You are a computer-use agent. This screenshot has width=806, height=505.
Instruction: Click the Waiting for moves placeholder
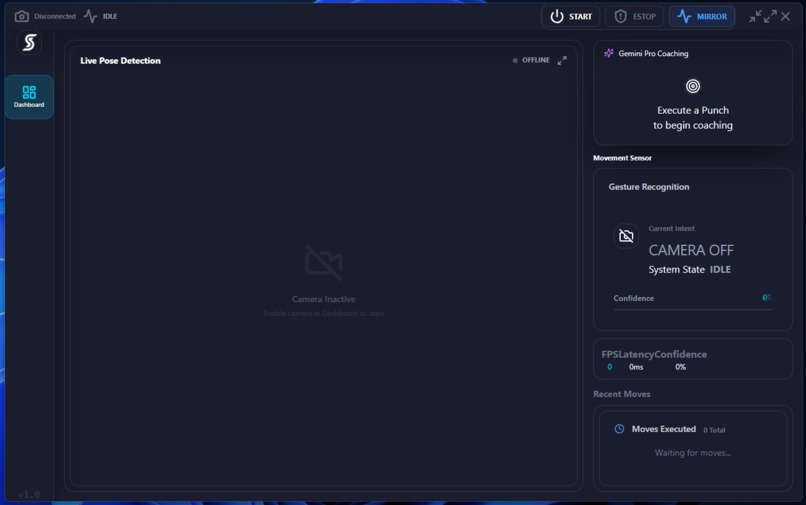692,453
